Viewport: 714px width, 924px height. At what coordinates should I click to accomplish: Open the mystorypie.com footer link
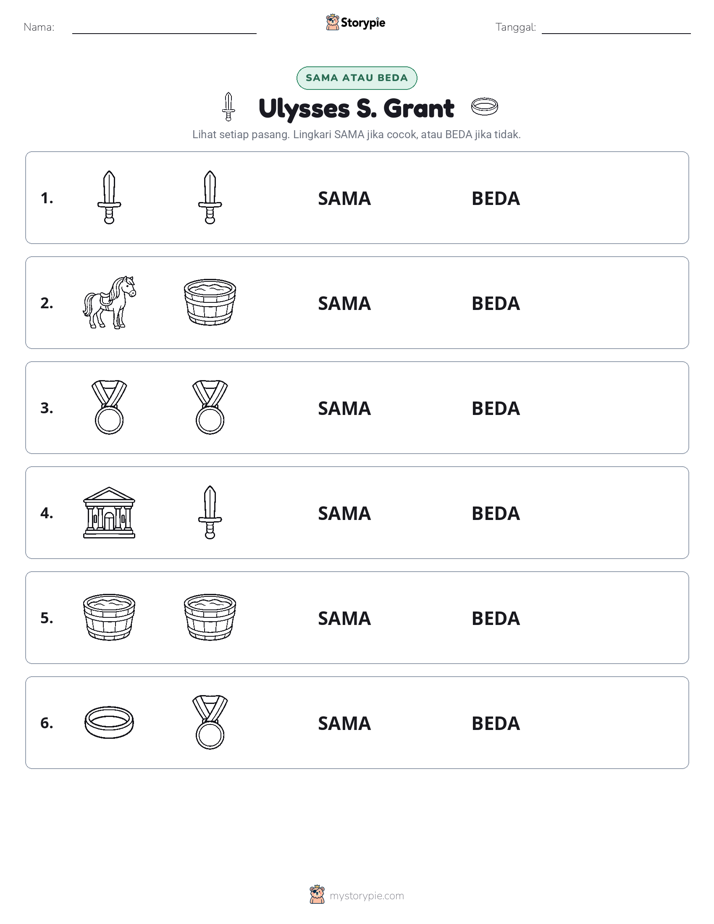point(366,896)
